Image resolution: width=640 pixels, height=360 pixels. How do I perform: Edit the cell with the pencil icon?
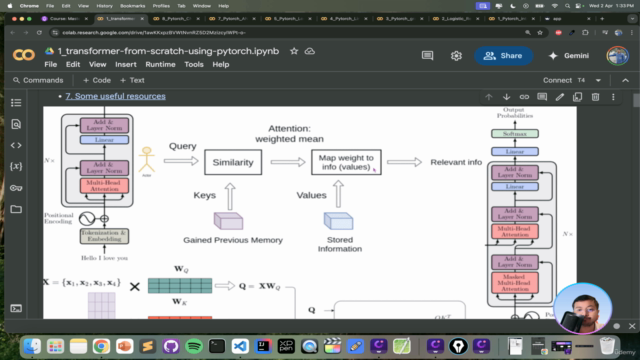[560, 97]
